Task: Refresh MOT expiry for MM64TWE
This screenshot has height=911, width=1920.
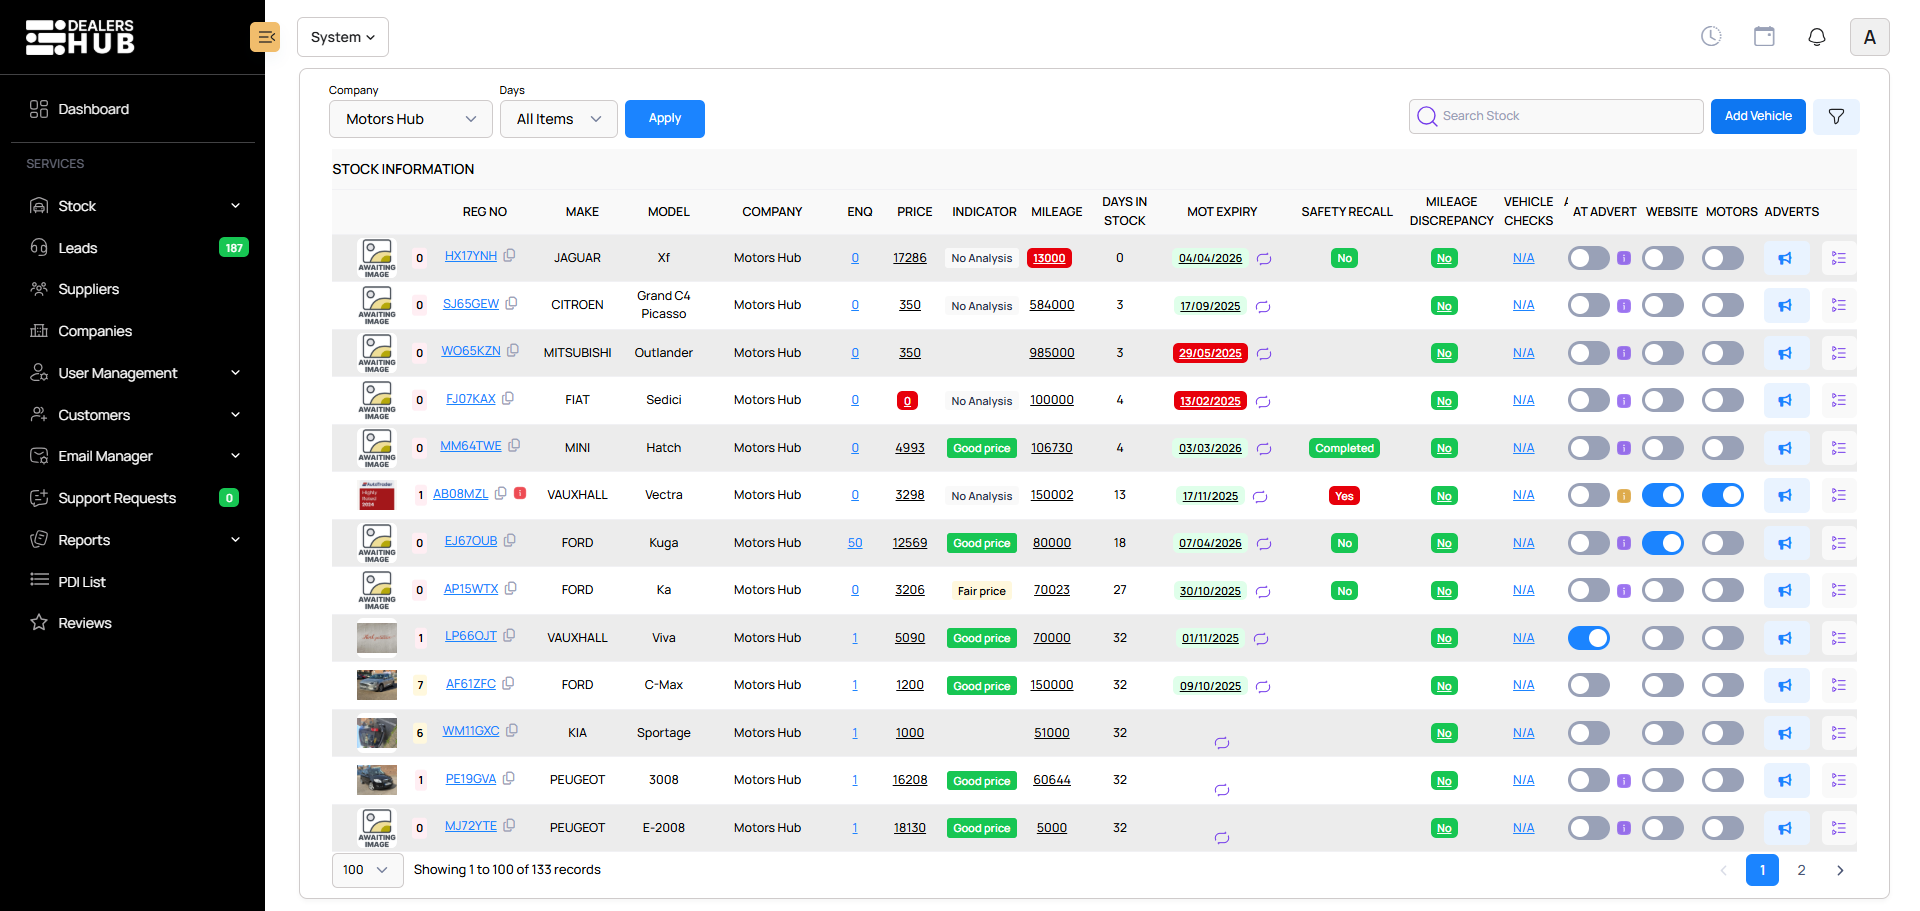Action: [x=1264, y=449]
